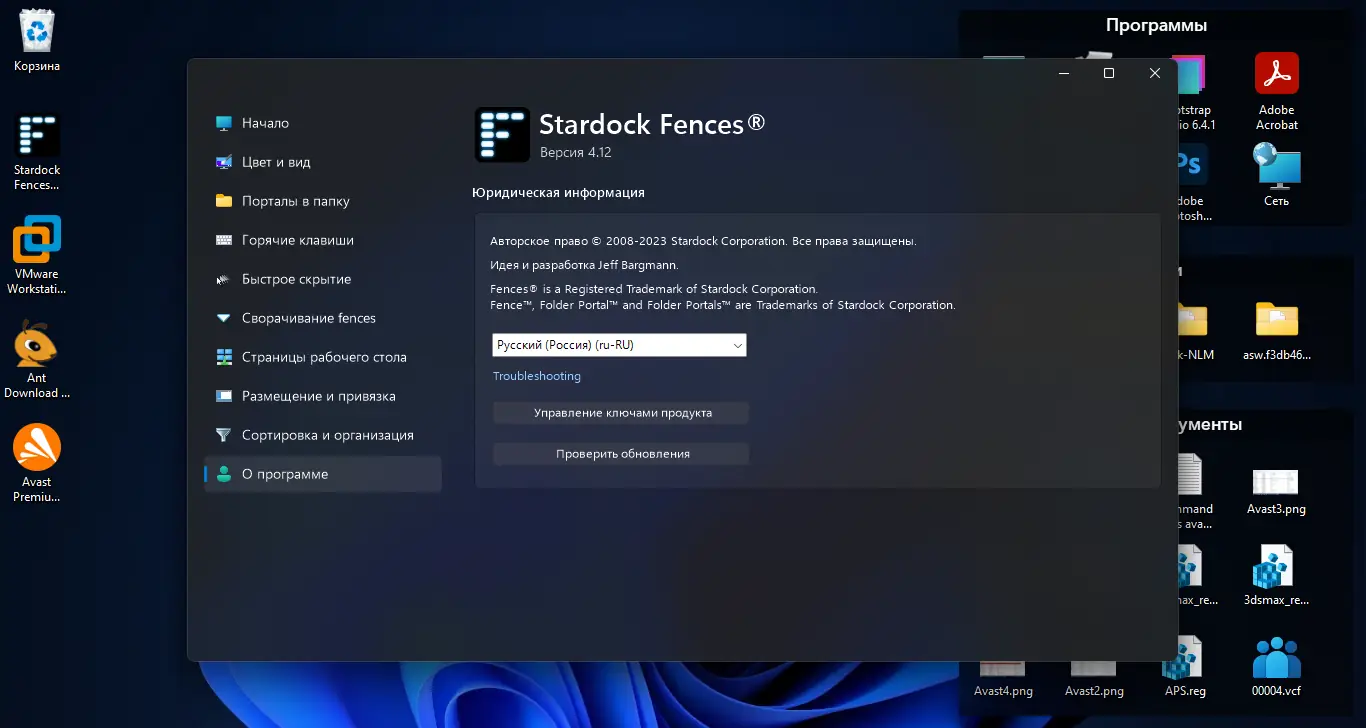Select Ant Download Manager desktop icon
The width and height of the screenshot is (1366, 728).
pos(37,360)
